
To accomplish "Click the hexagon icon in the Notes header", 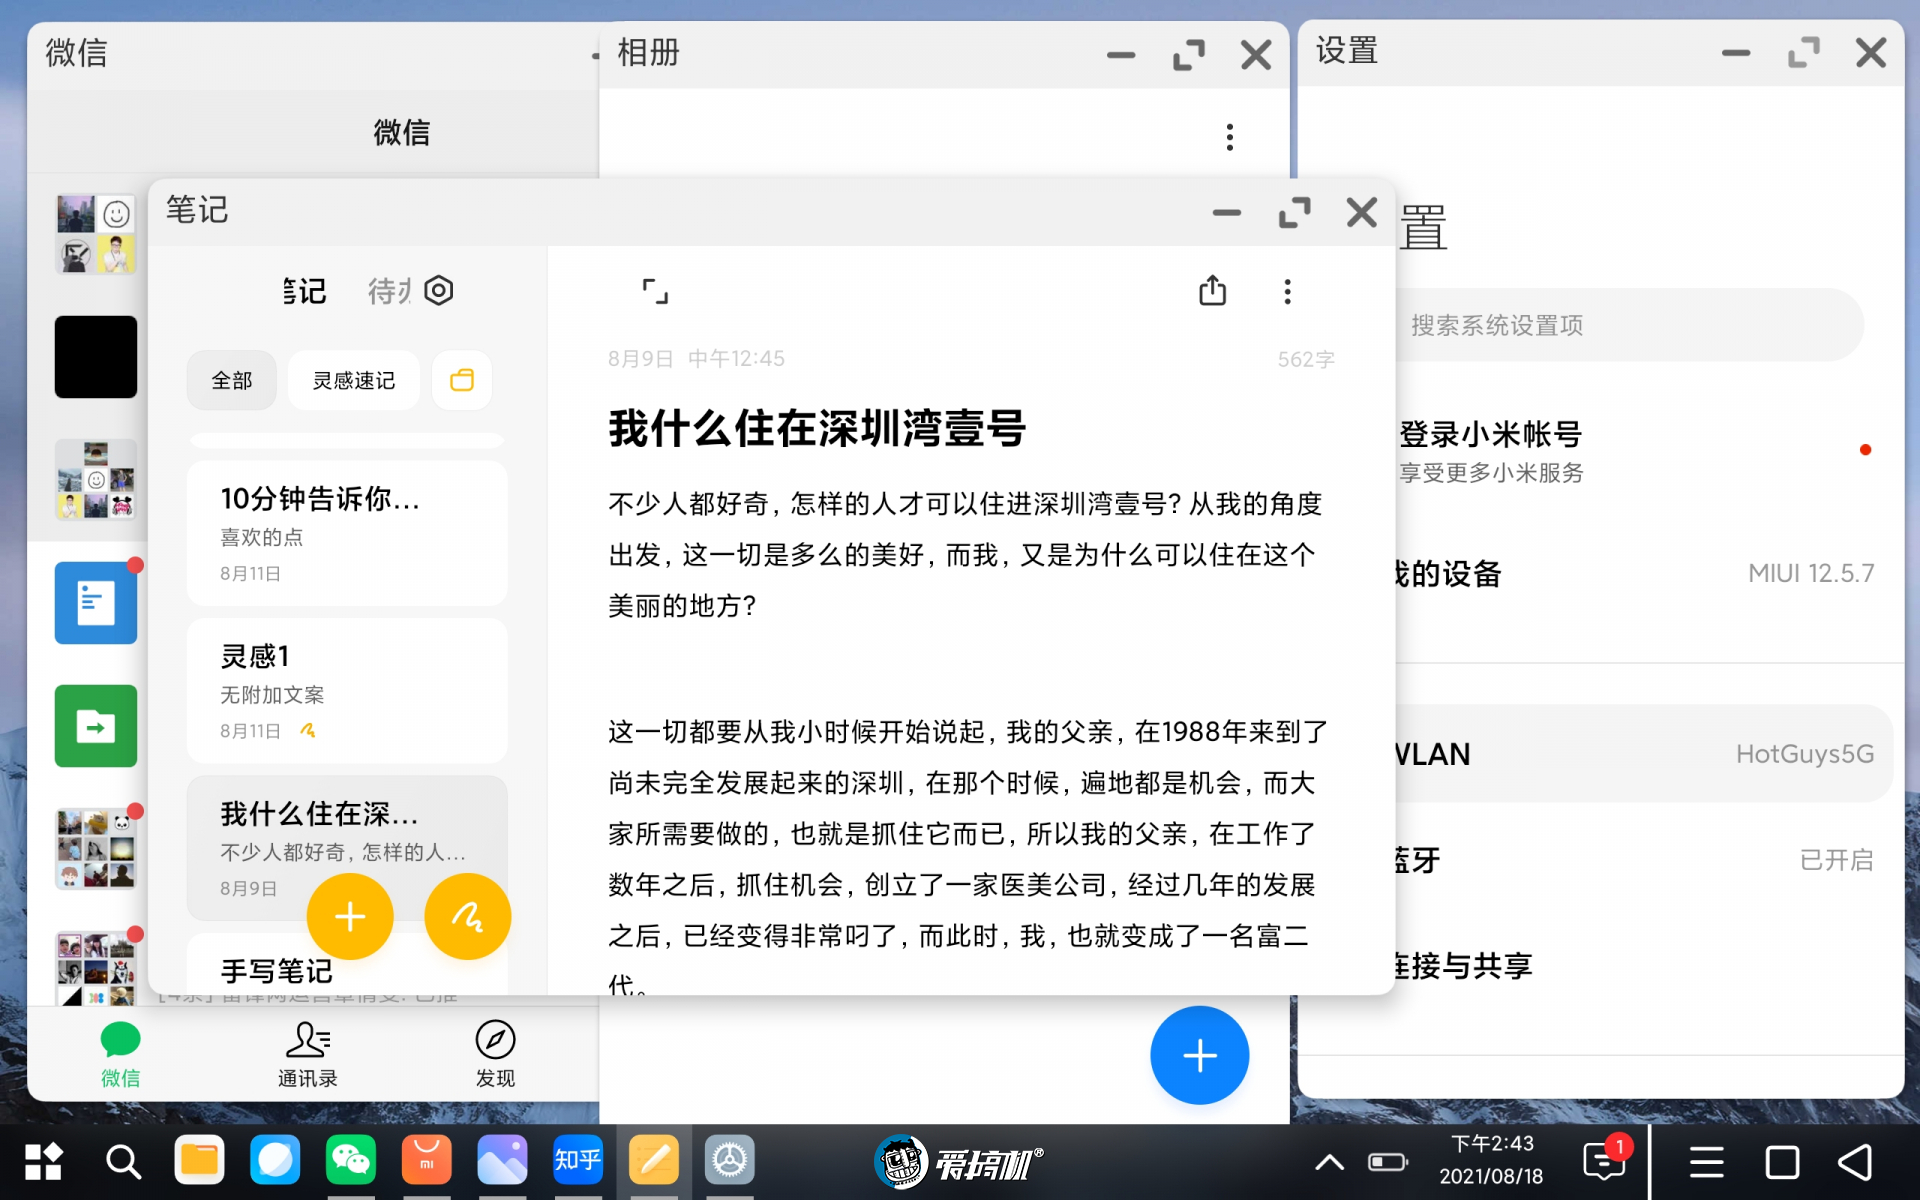I will click(439, 291).
